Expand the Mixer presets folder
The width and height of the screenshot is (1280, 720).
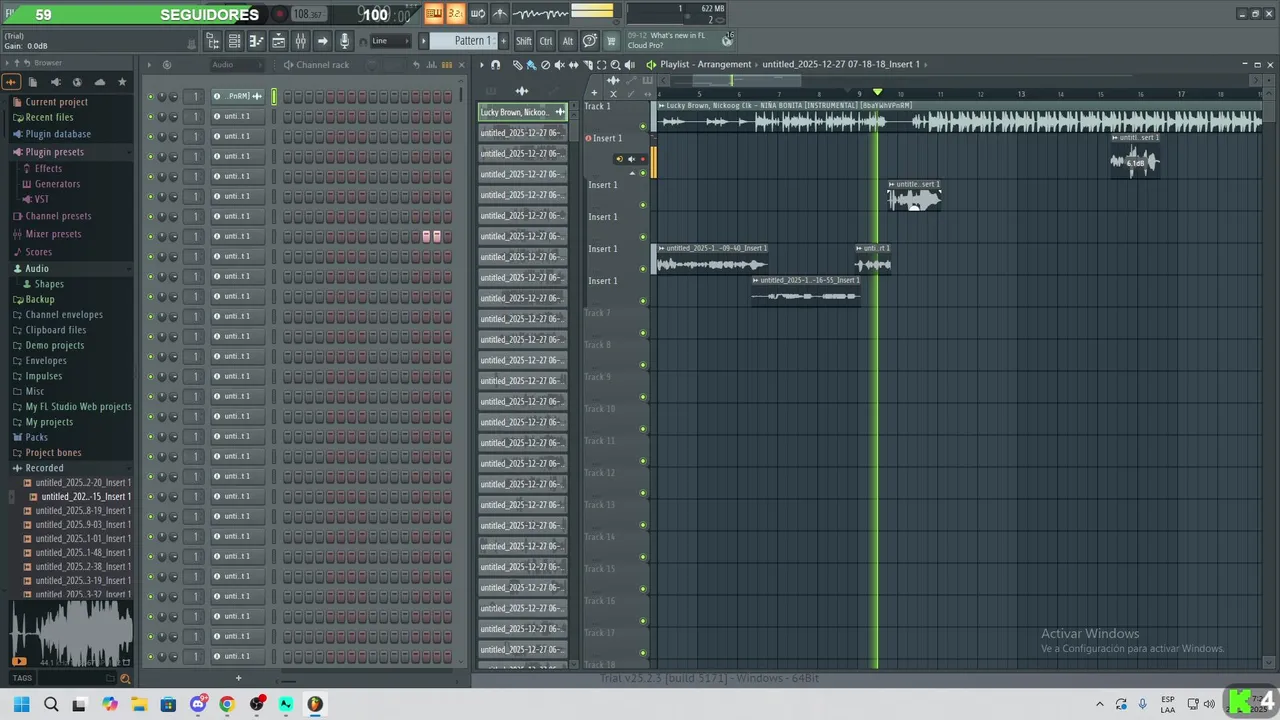pyautogui.click(x=53, y=234)
